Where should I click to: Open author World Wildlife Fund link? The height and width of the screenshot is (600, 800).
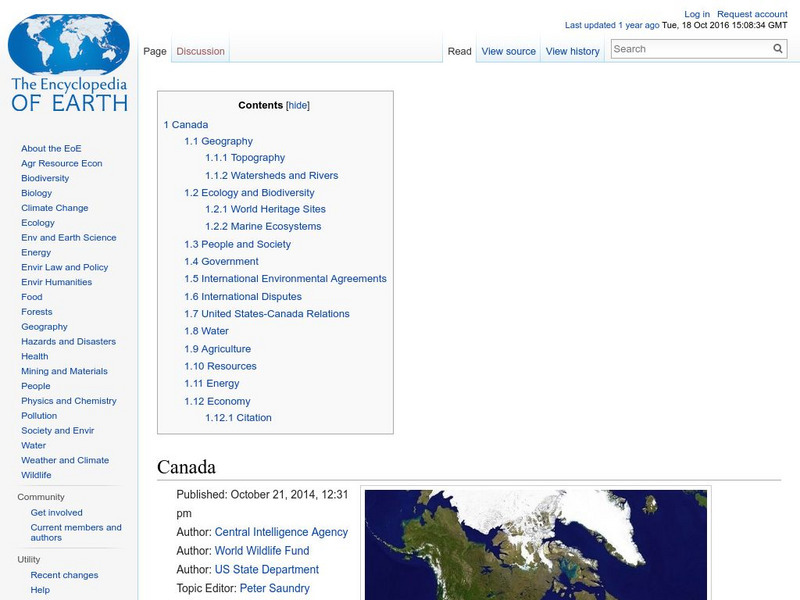point(262,551)
